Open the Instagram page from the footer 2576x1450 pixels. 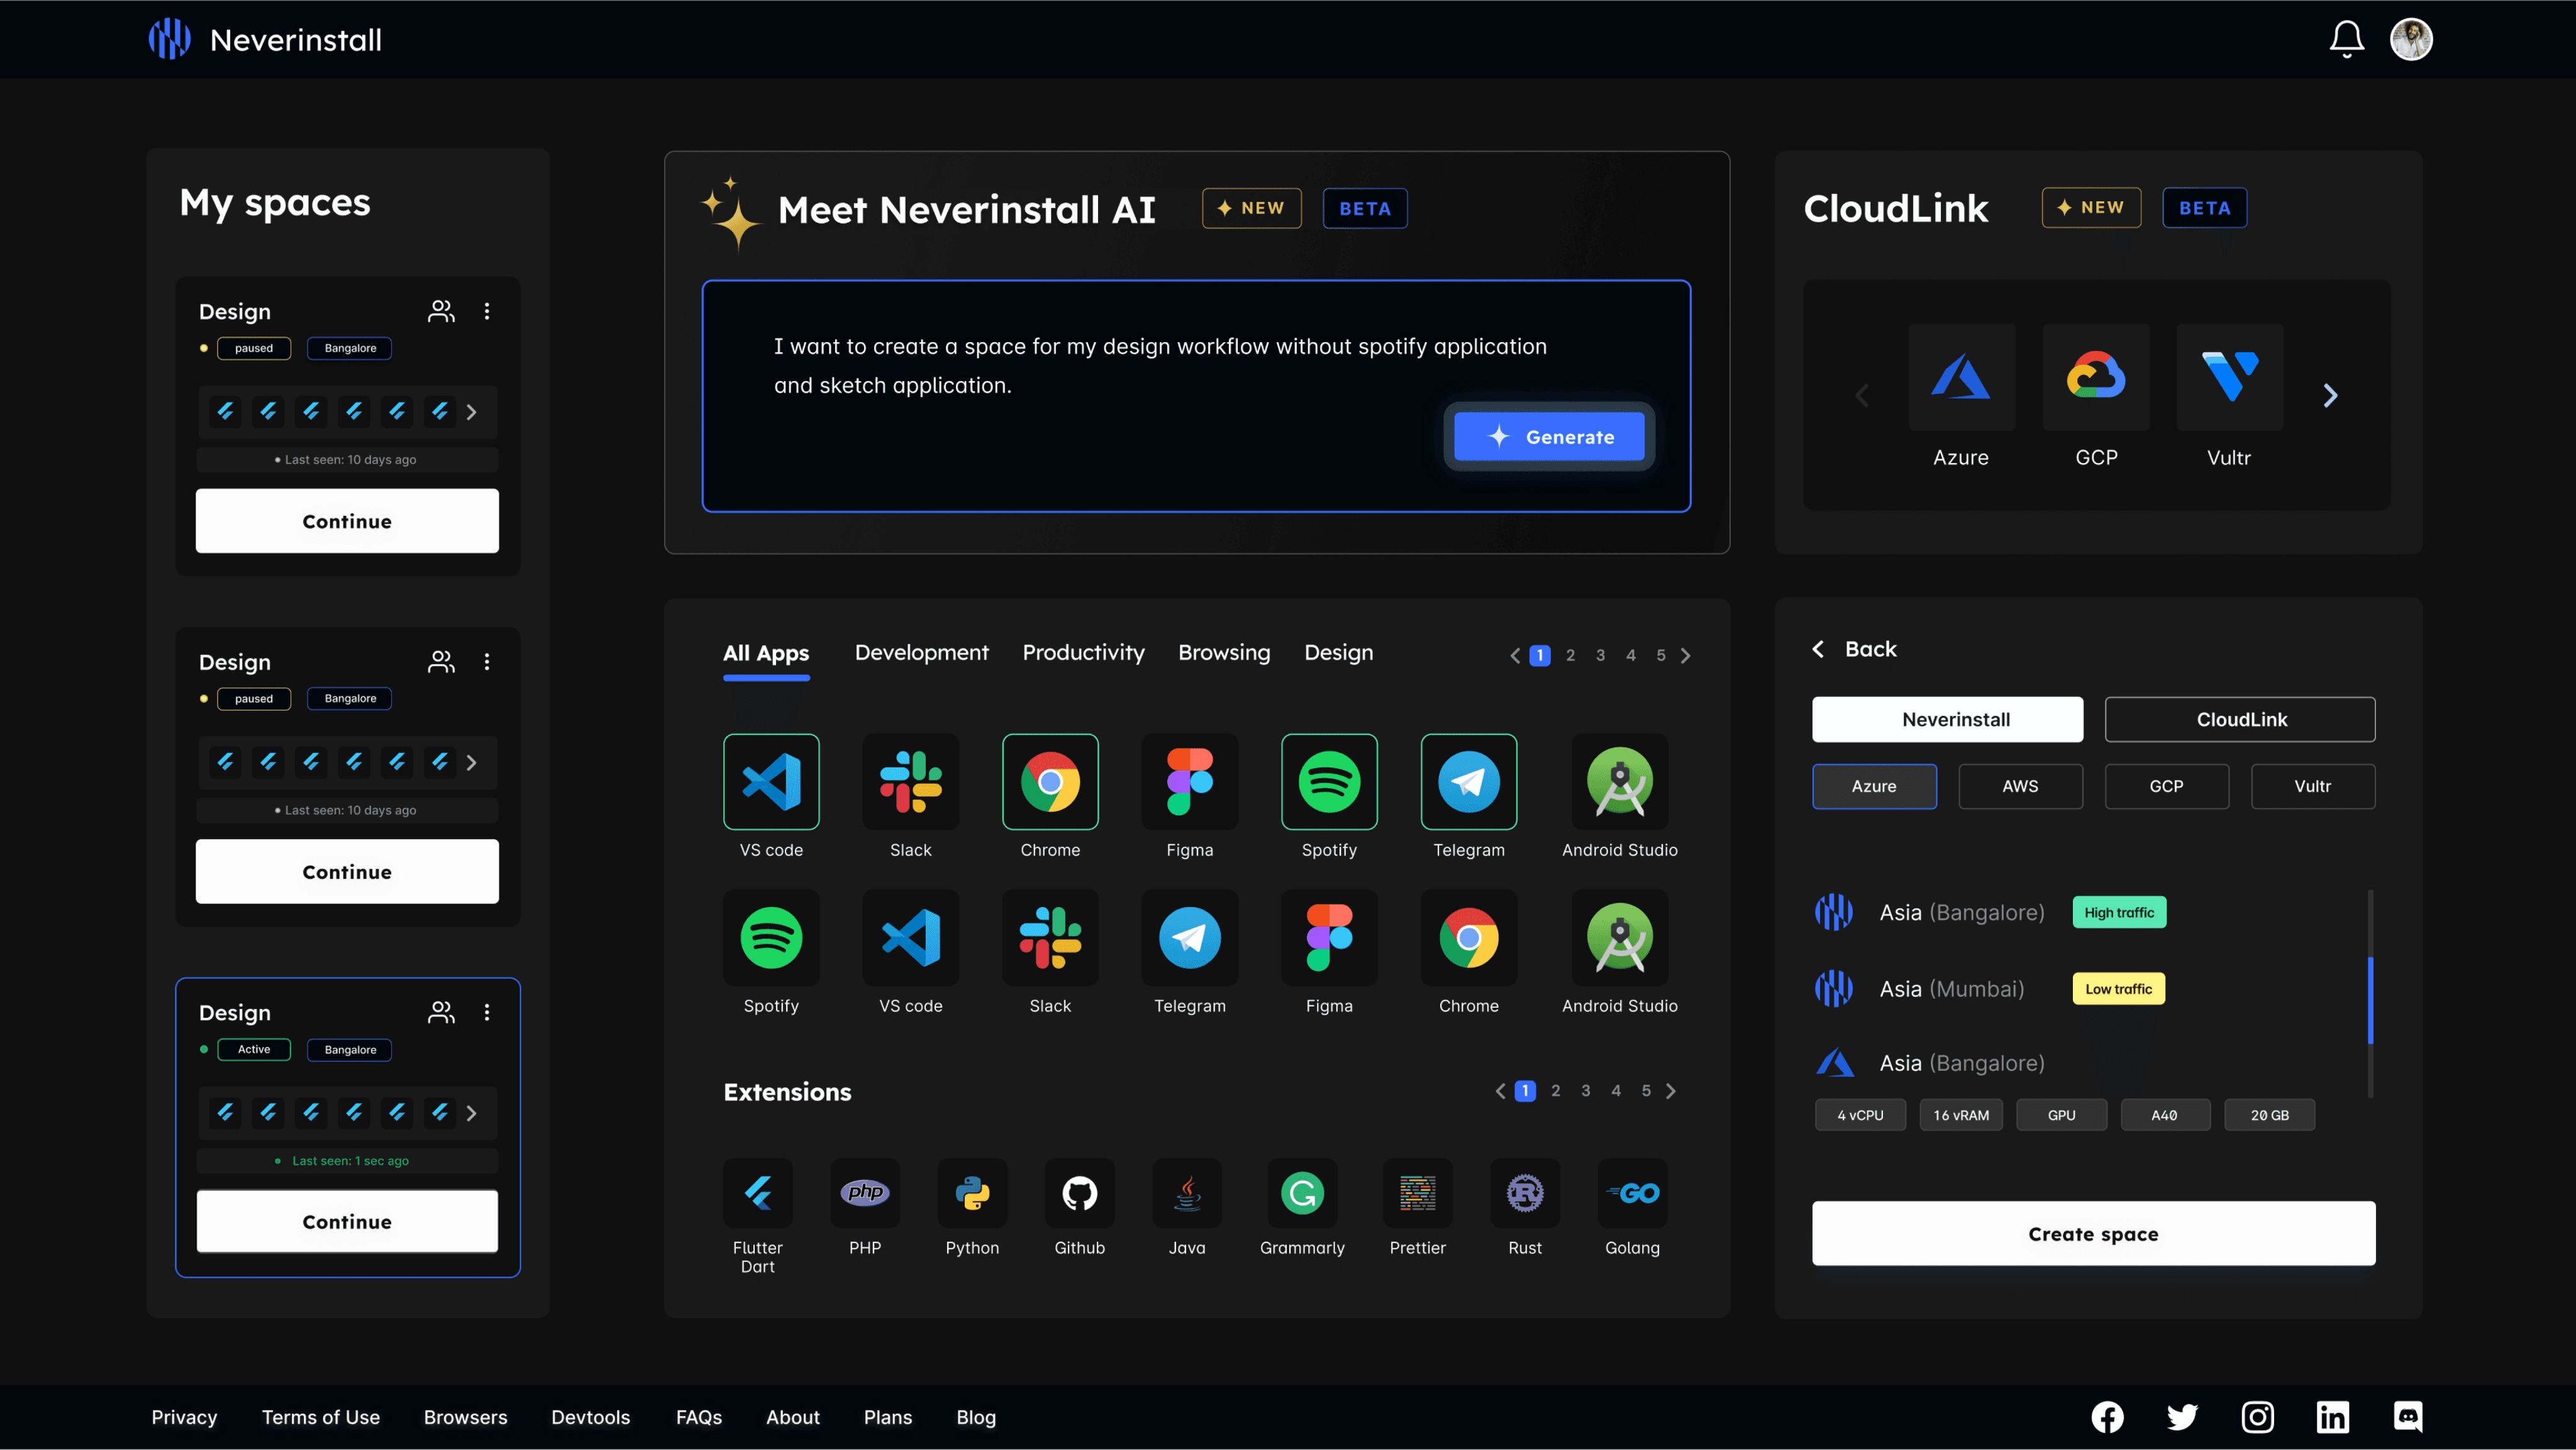(x=2257, y=1417)
